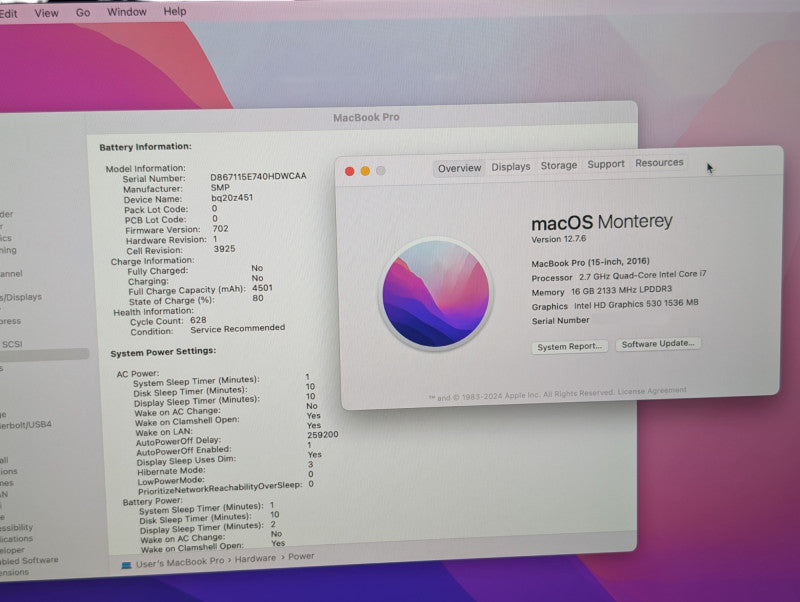Image resolution: width=800 pixels, height=602 pixels.
Task: Click the macOS Monterey logo image
Action: click(x=436, y=294)
